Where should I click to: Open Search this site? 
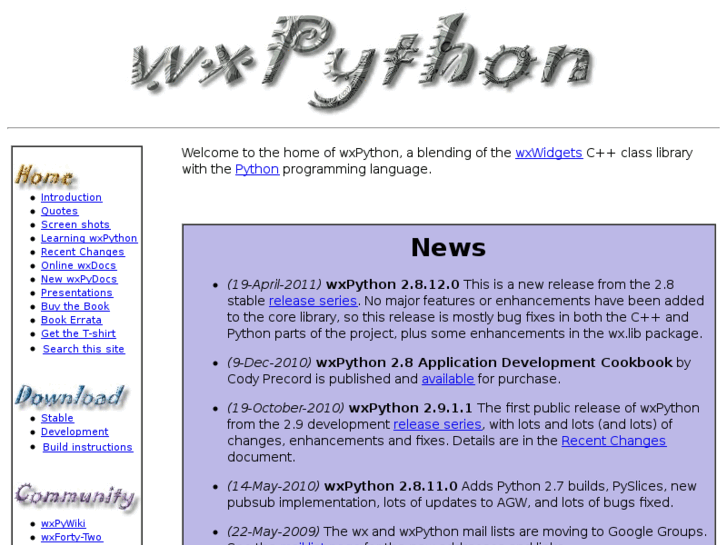point(83,349)
